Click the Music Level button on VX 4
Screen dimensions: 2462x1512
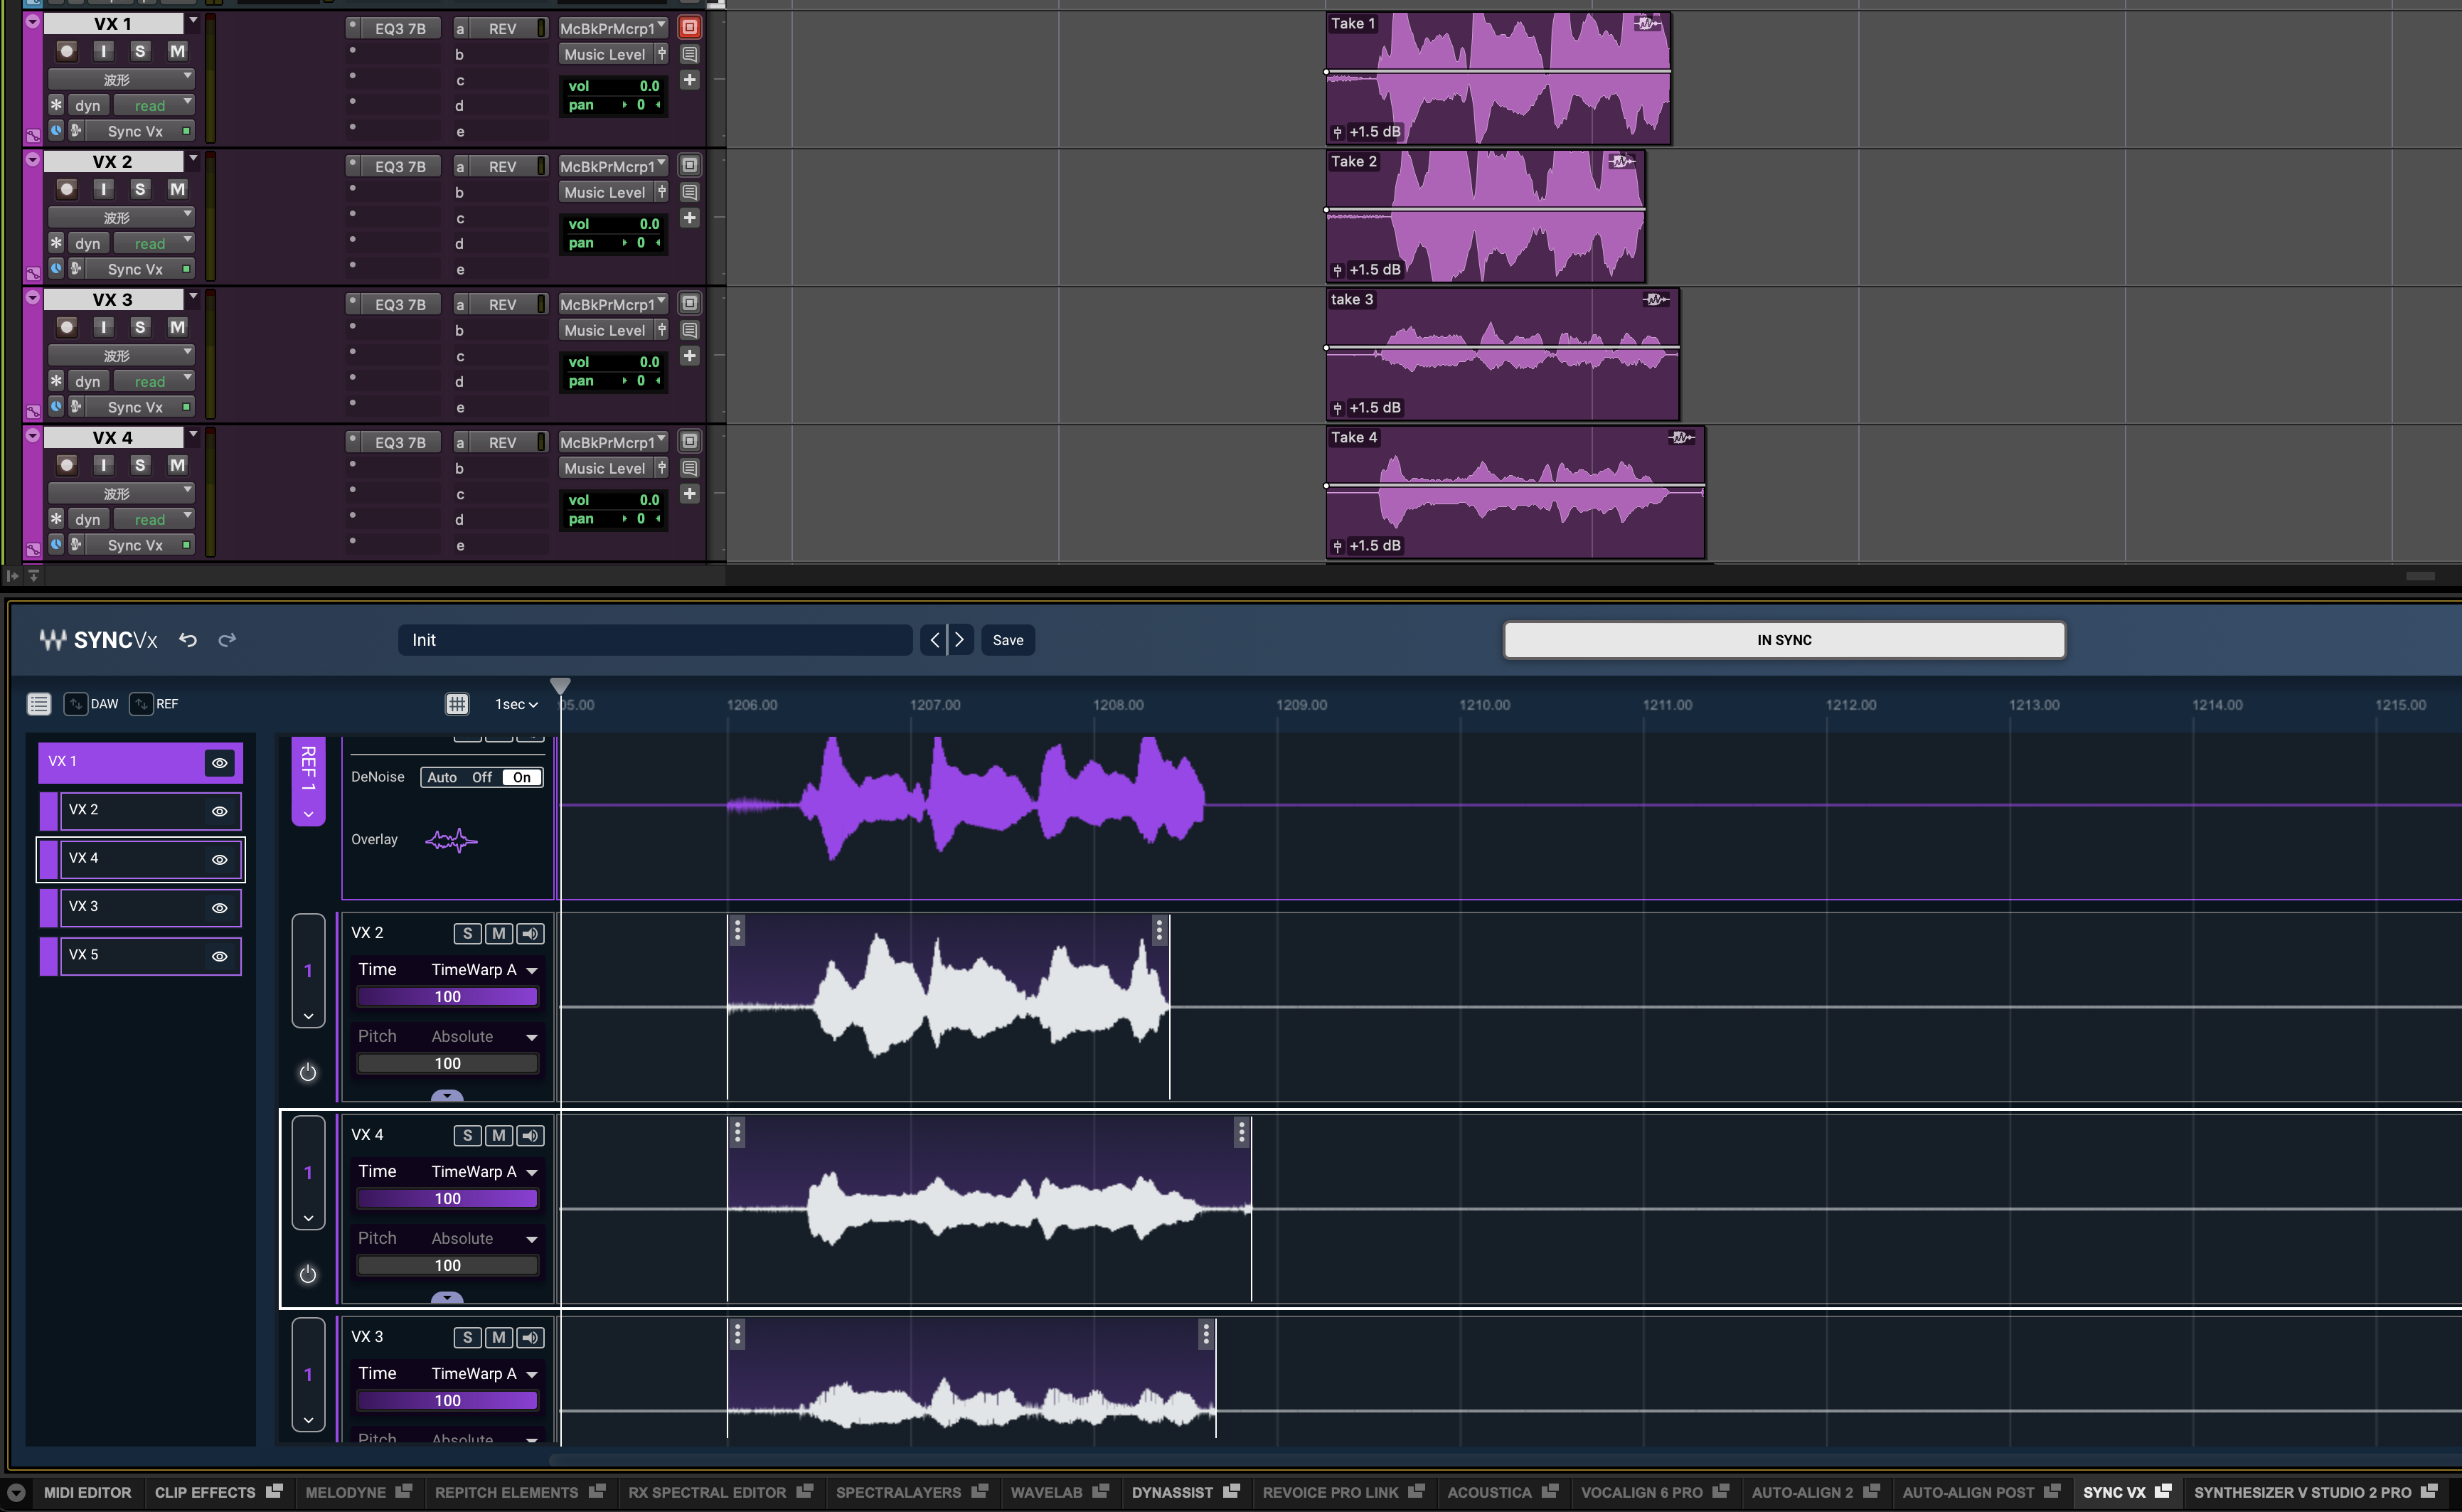604,468
